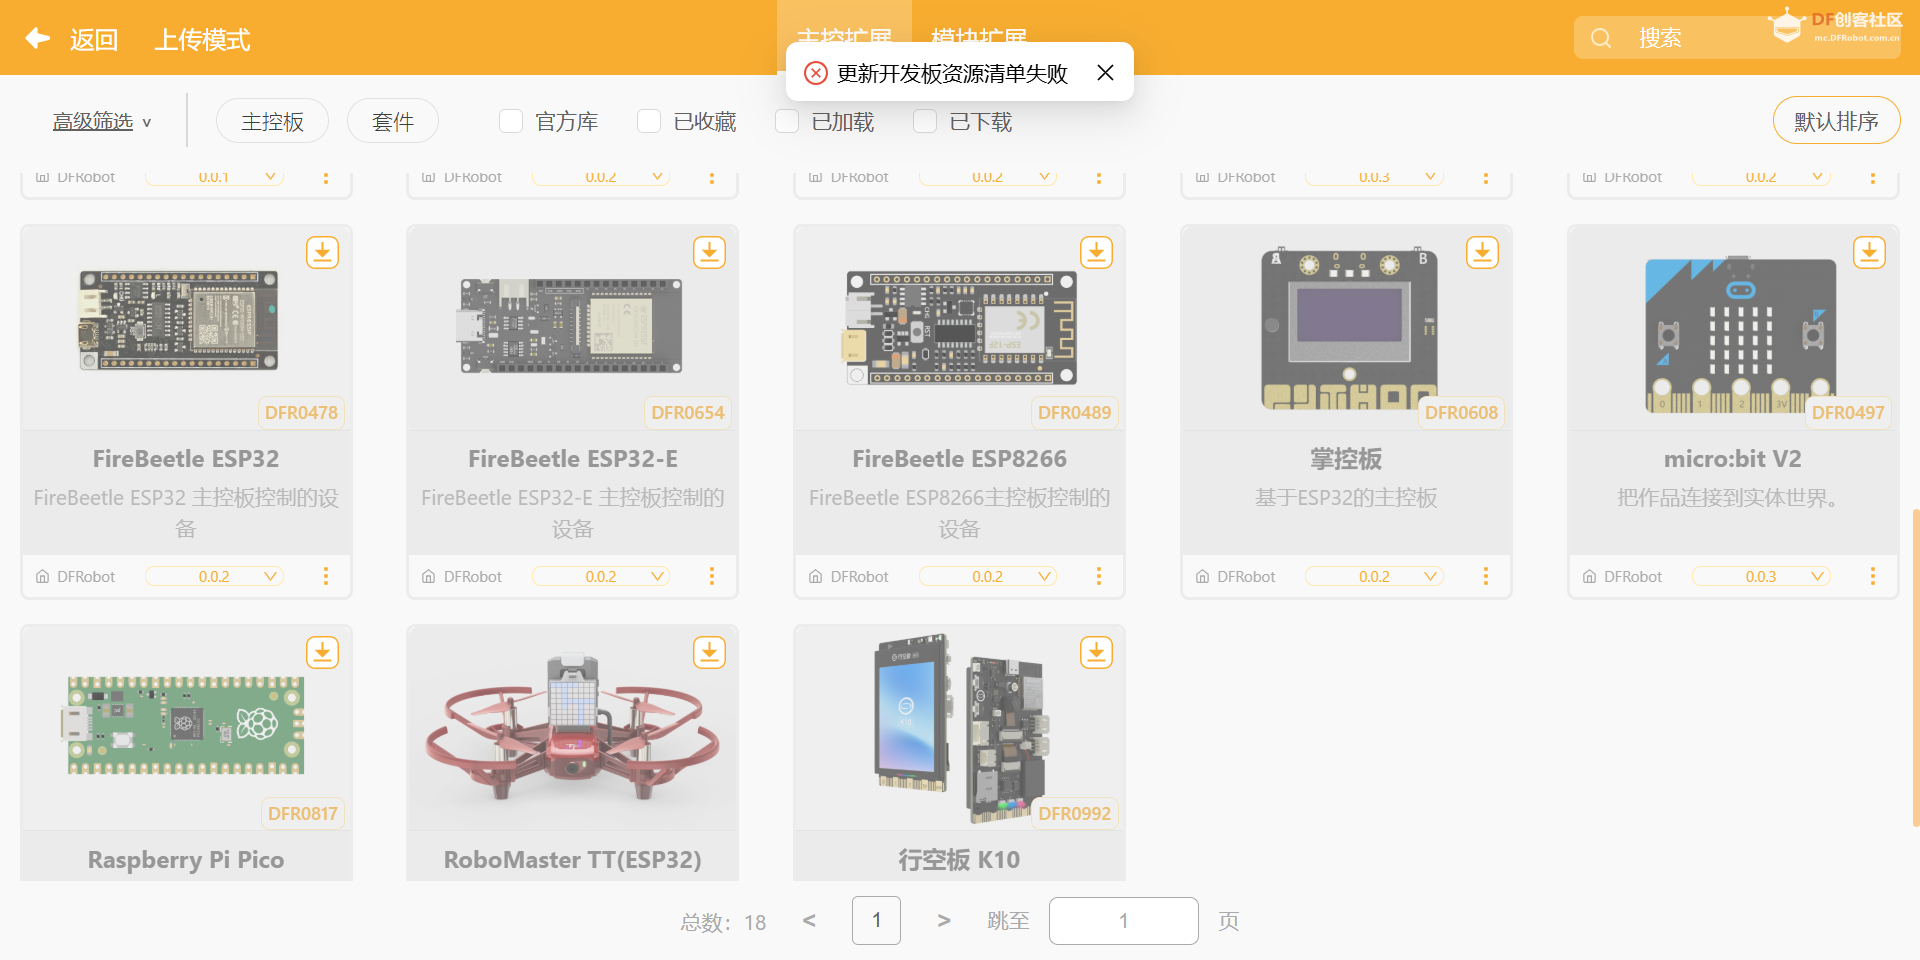
Task: Open the FireBeetle ESP8266 board thumbnail
Action: click(960, 327)
